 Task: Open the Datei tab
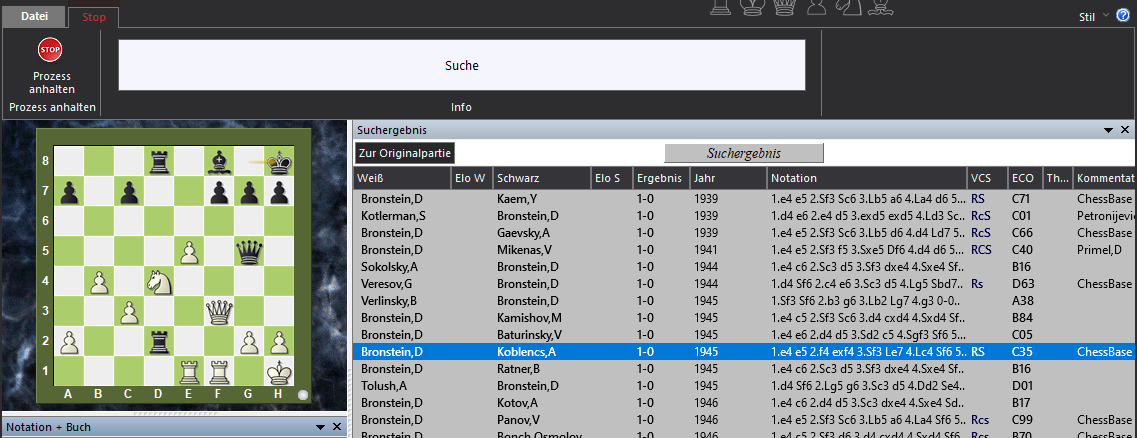34,16
